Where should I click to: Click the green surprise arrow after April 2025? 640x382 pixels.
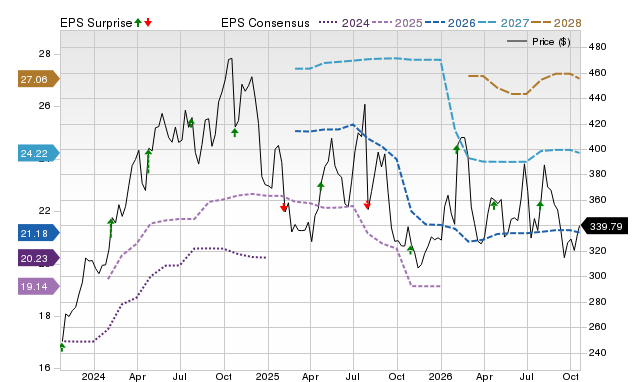pyautogui.click(x=321, y=186)
